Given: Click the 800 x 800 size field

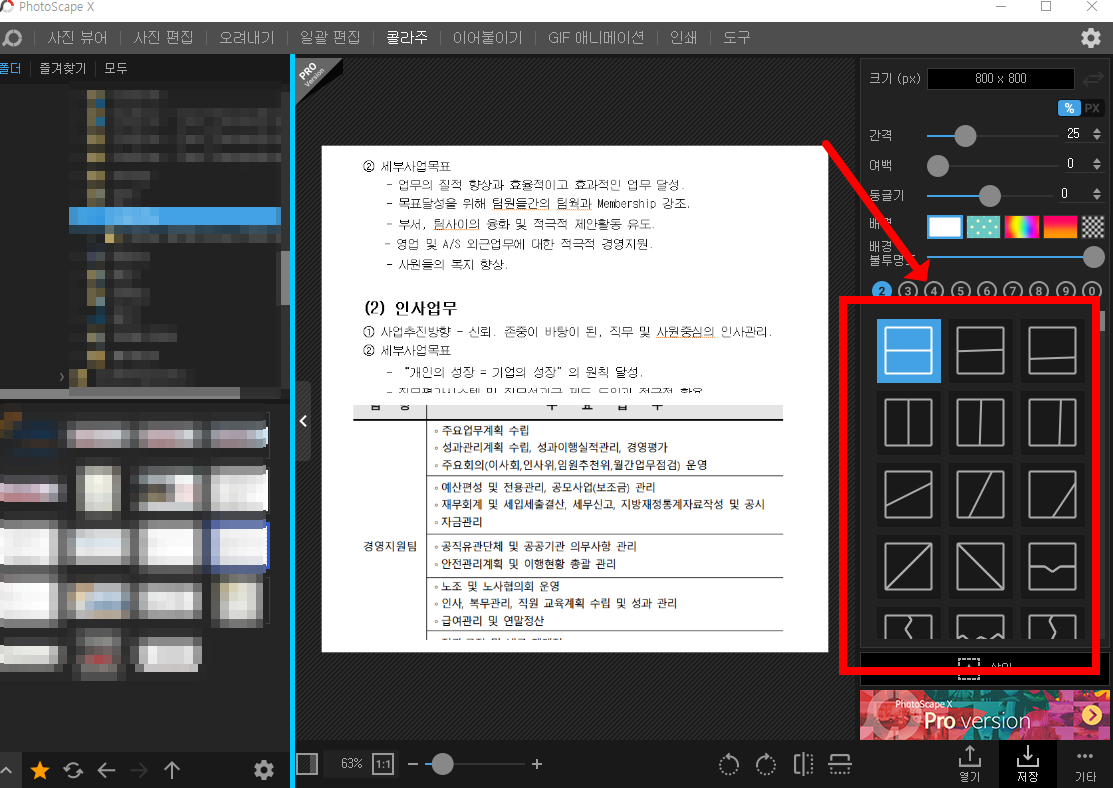Looking at the screenshot, I should click(x=1000, y=78).
